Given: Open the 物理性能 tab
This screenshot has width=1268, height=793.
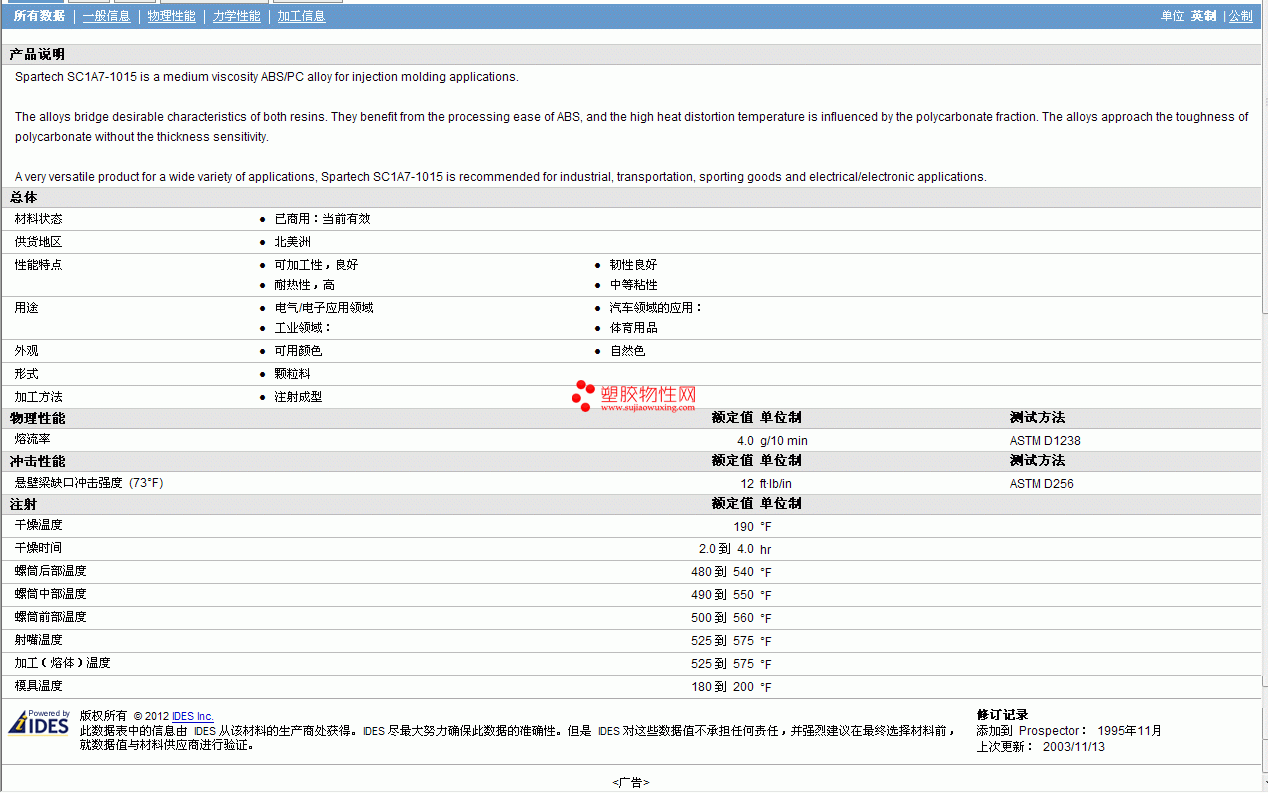Looking at the screenshot, I should 171,16.
